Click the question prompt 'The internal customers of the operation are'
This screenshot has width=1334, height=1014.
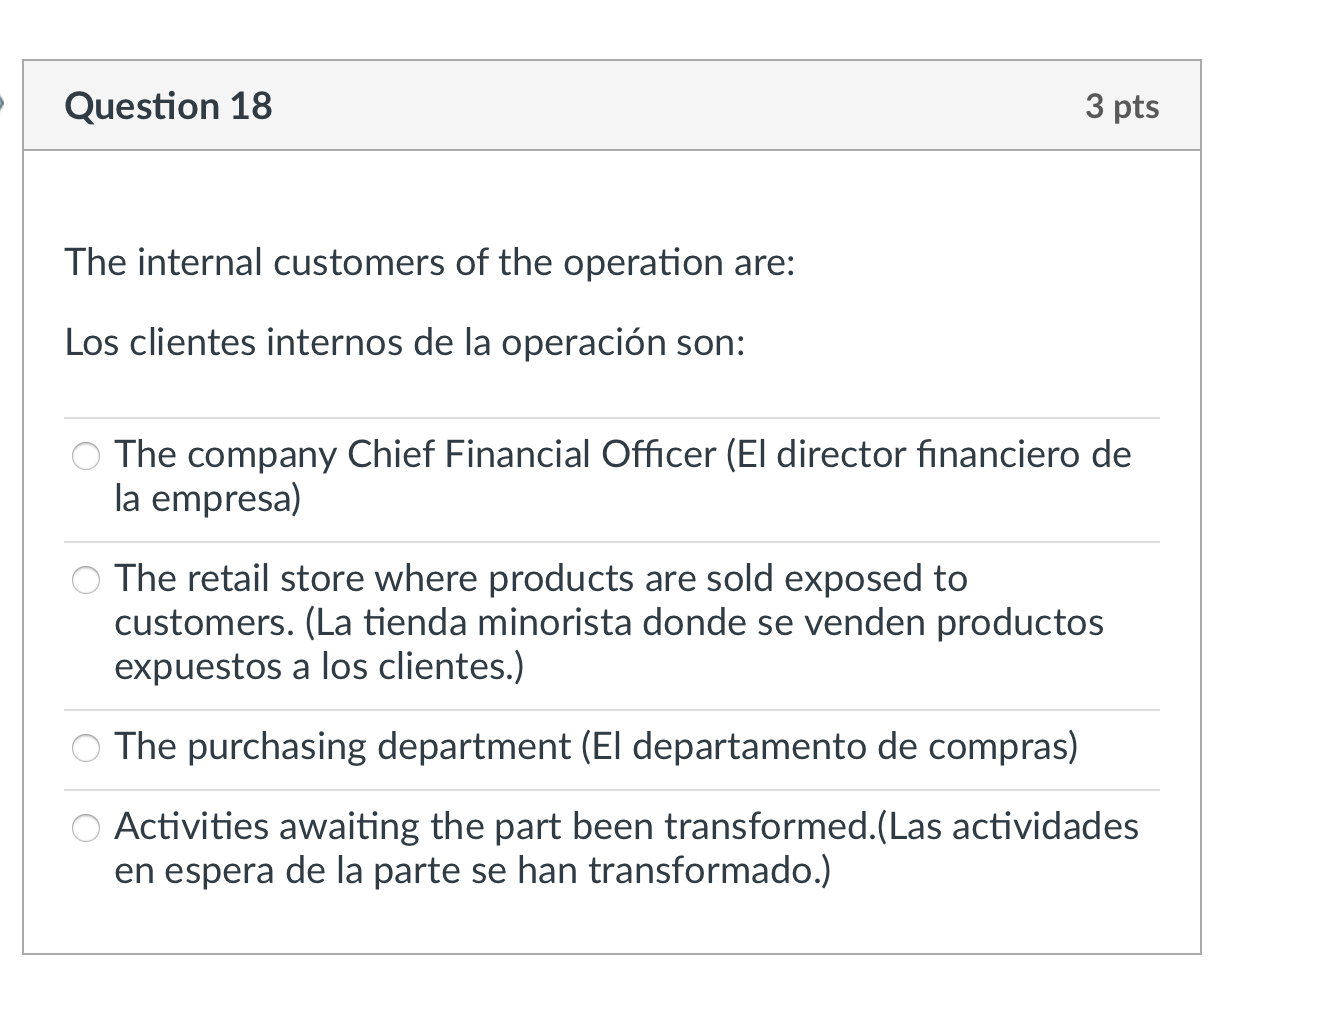[x=429, y=262]
